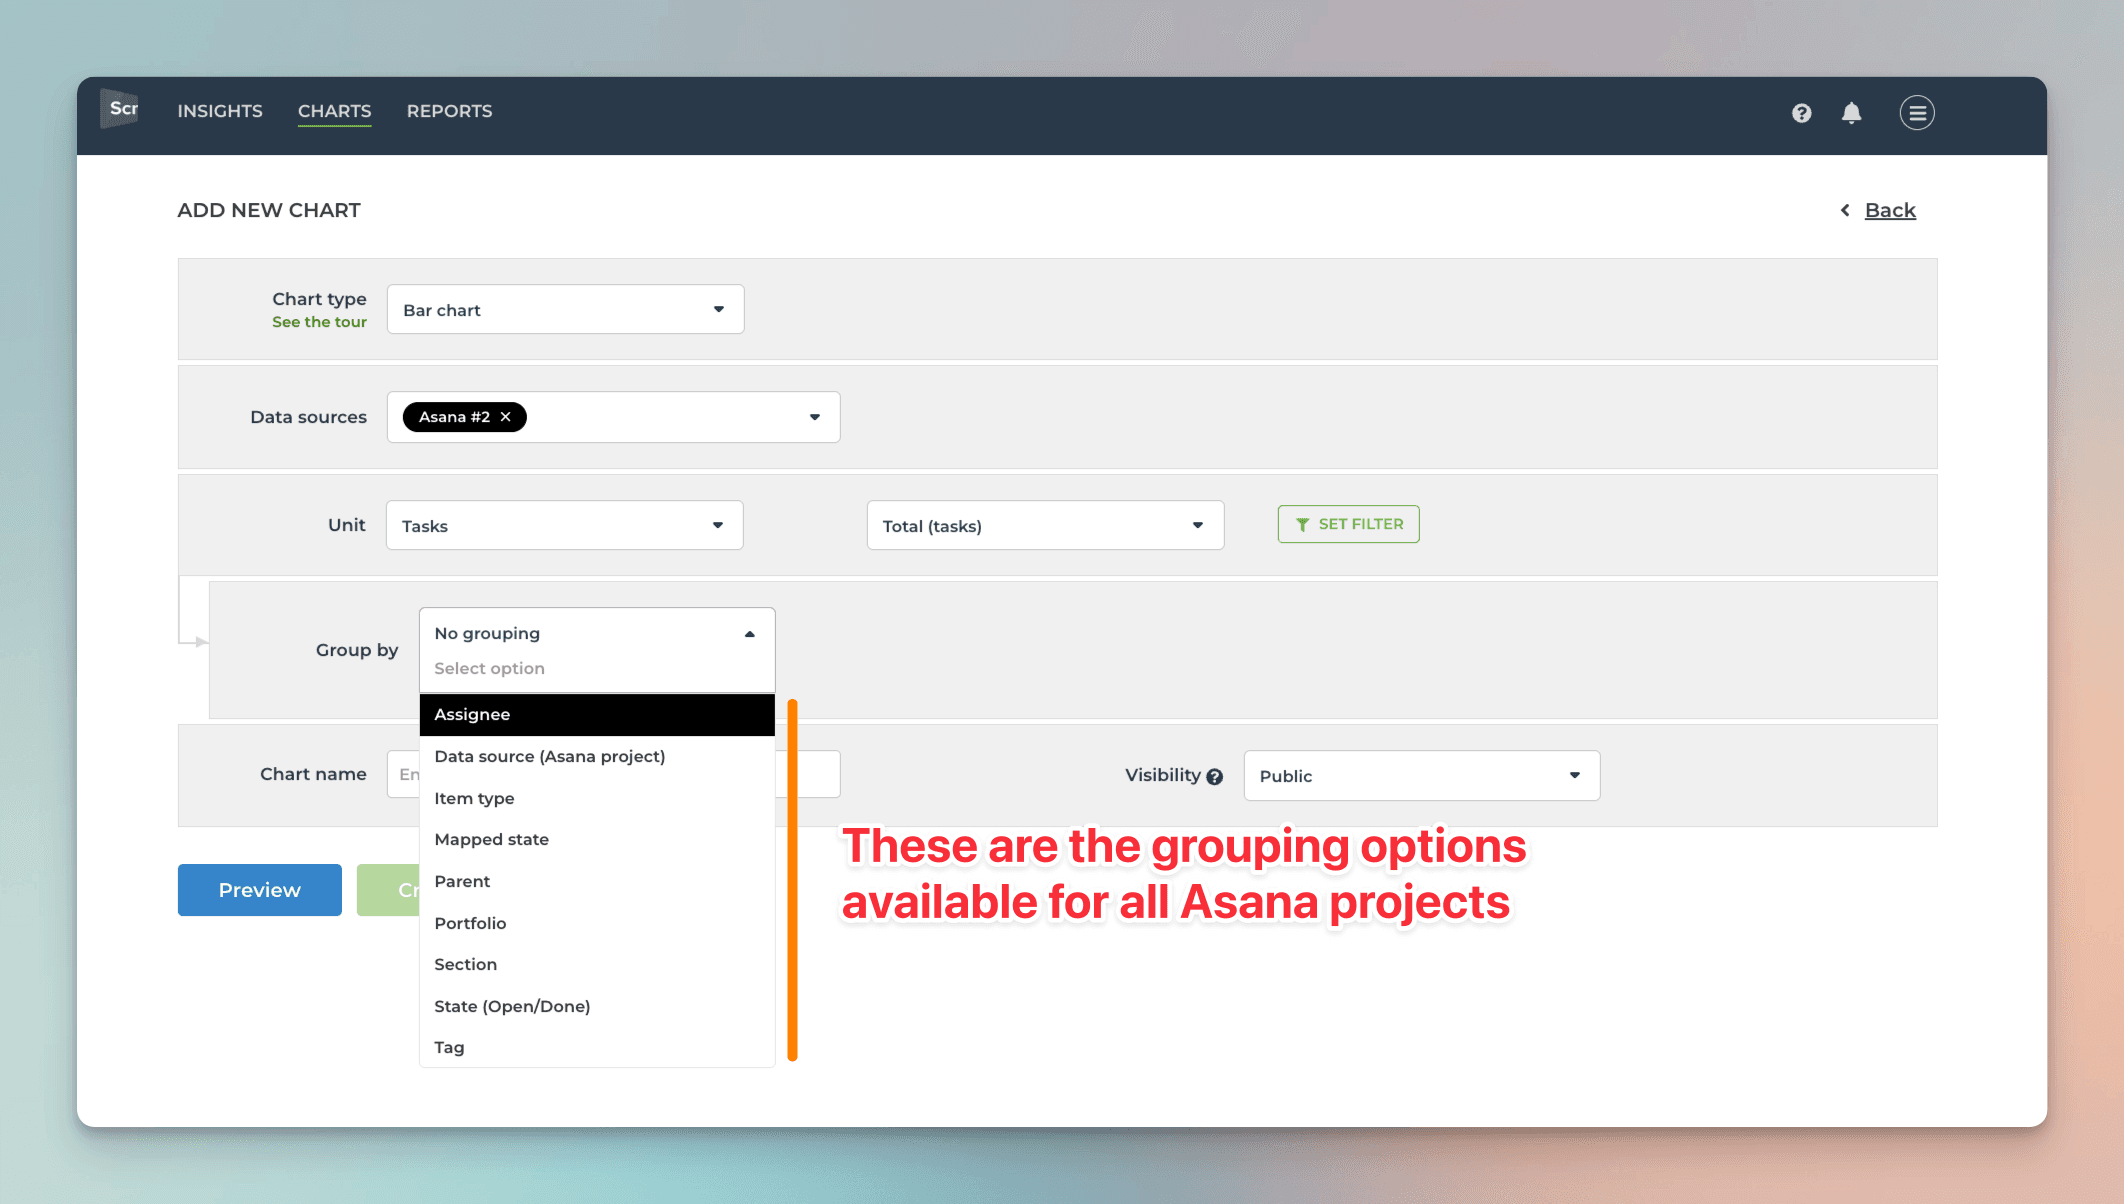This screenshot has height=1204, width=2124.
Task: Choose Mapped state grouping option
Action: pos(596,839)
